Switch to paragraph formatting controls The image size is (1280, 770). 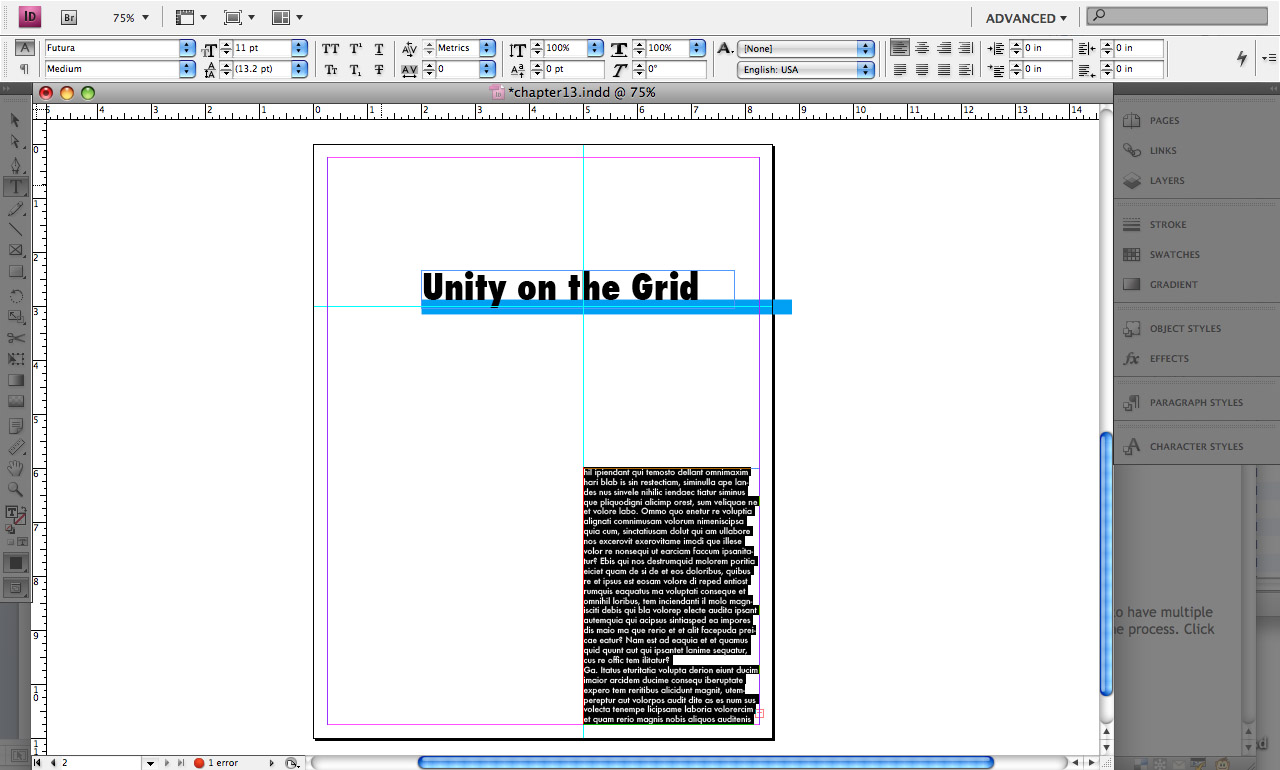coord(24,69)
